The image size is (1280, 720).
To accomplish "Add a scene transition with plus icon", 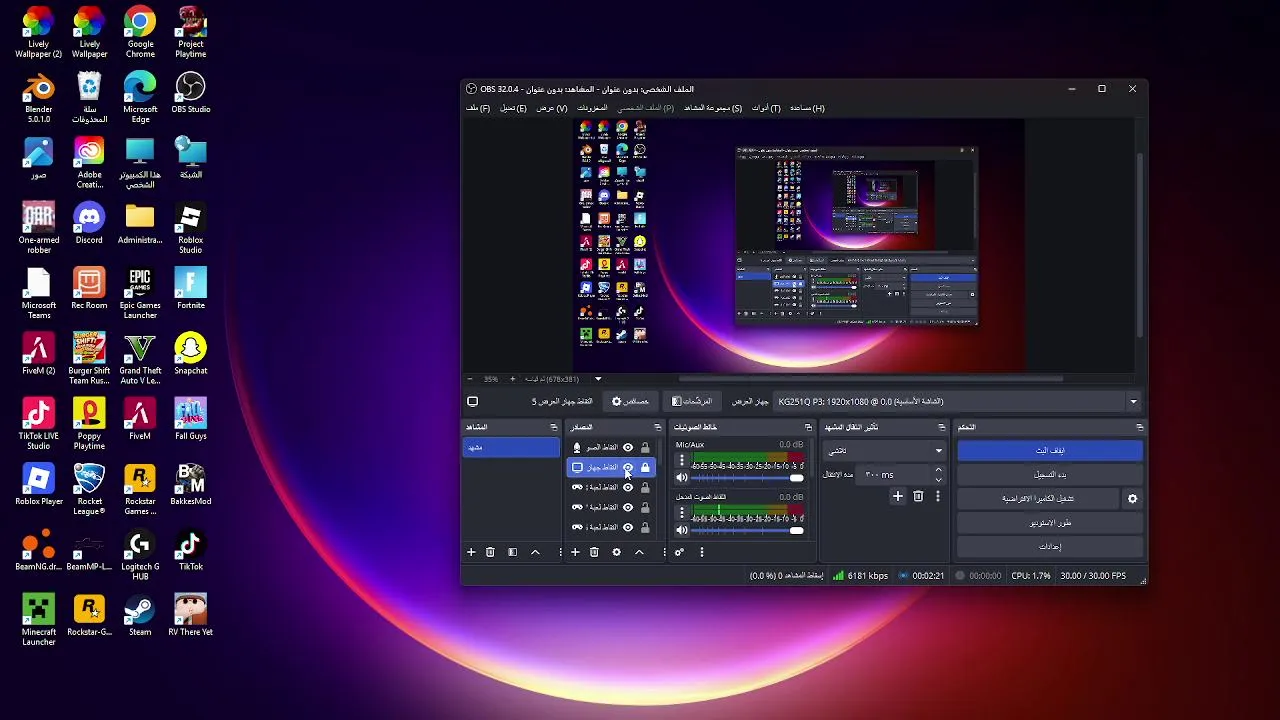I will (898, 496).
